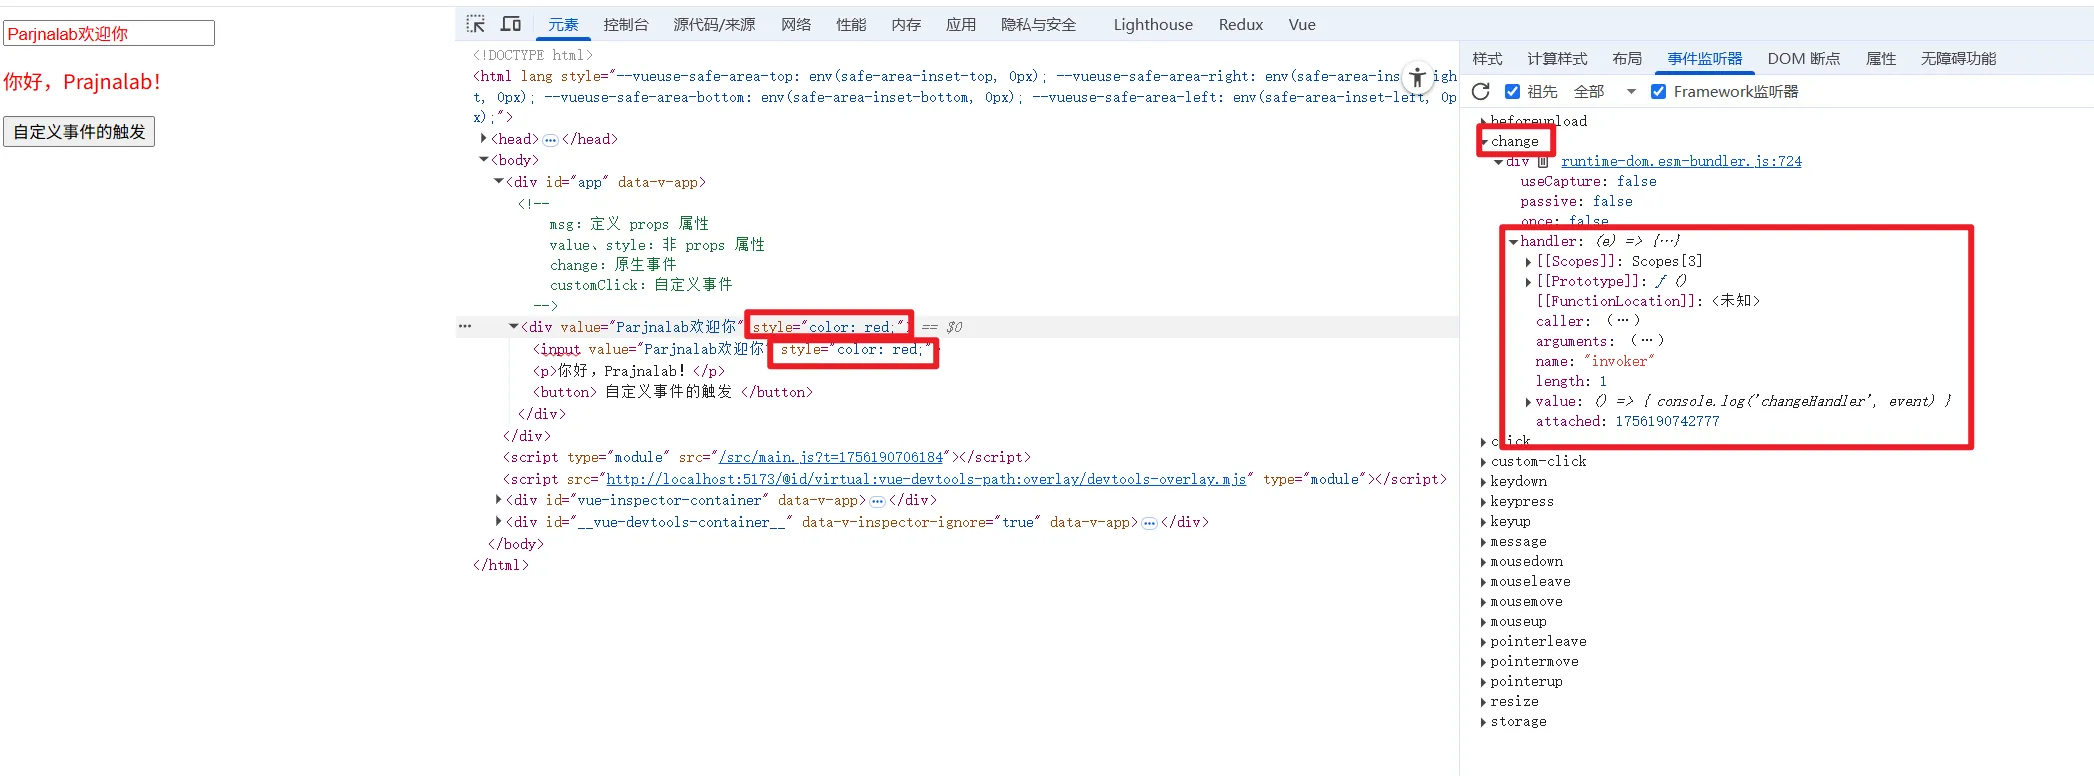Expand the vue-inspector-container ellipsis badge
This screenshot has width=2094, height=776.
coord(877,501)
